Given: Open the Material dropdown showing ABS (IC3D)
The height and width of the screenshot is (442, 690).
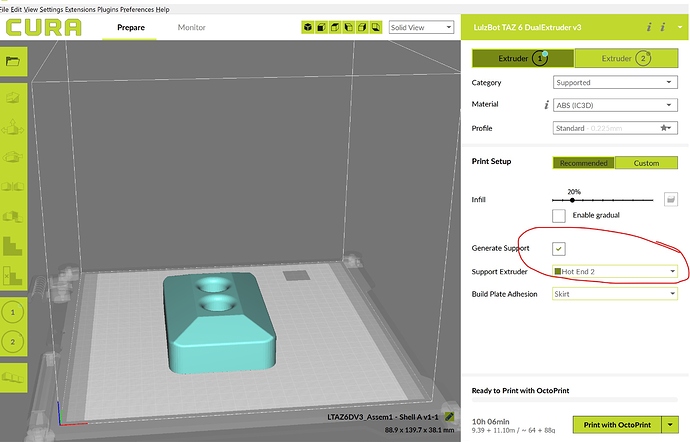Looking at the screenshot, I should pos(615,105).
